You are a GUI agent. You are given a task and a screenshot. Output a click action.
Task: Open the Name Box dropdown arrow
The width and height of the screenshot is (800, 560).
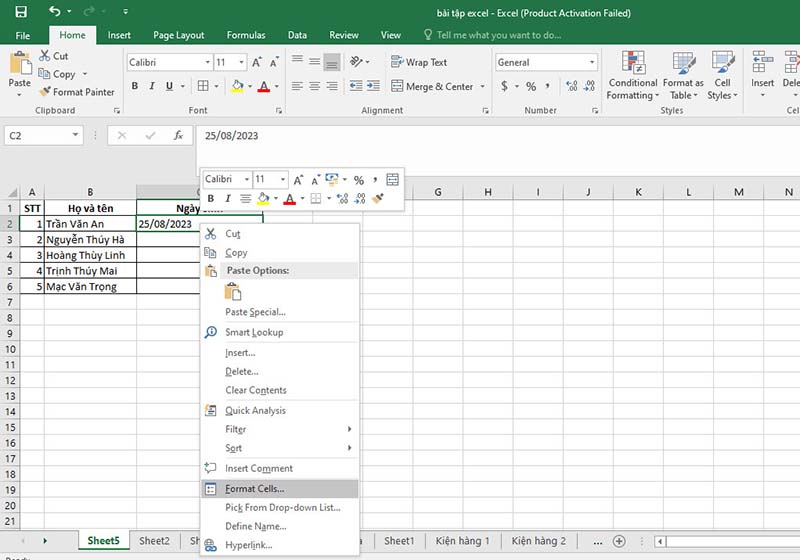pos(75,135)
